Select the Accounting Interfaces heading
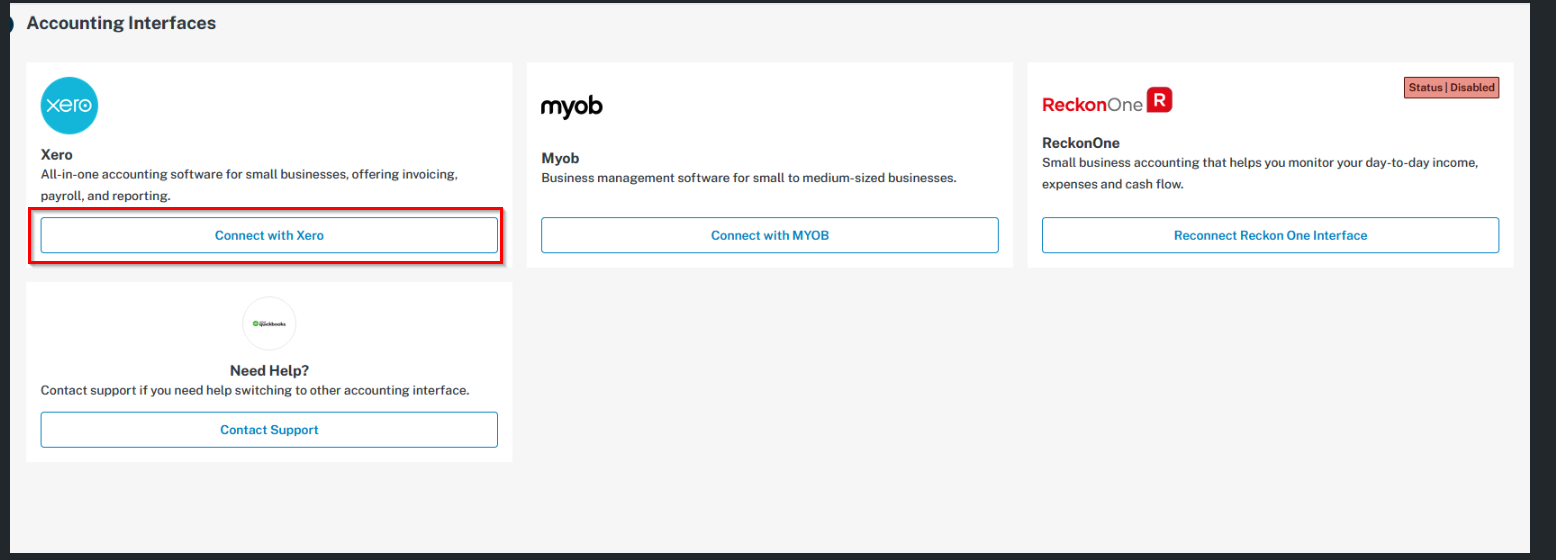 pos(121,23)
